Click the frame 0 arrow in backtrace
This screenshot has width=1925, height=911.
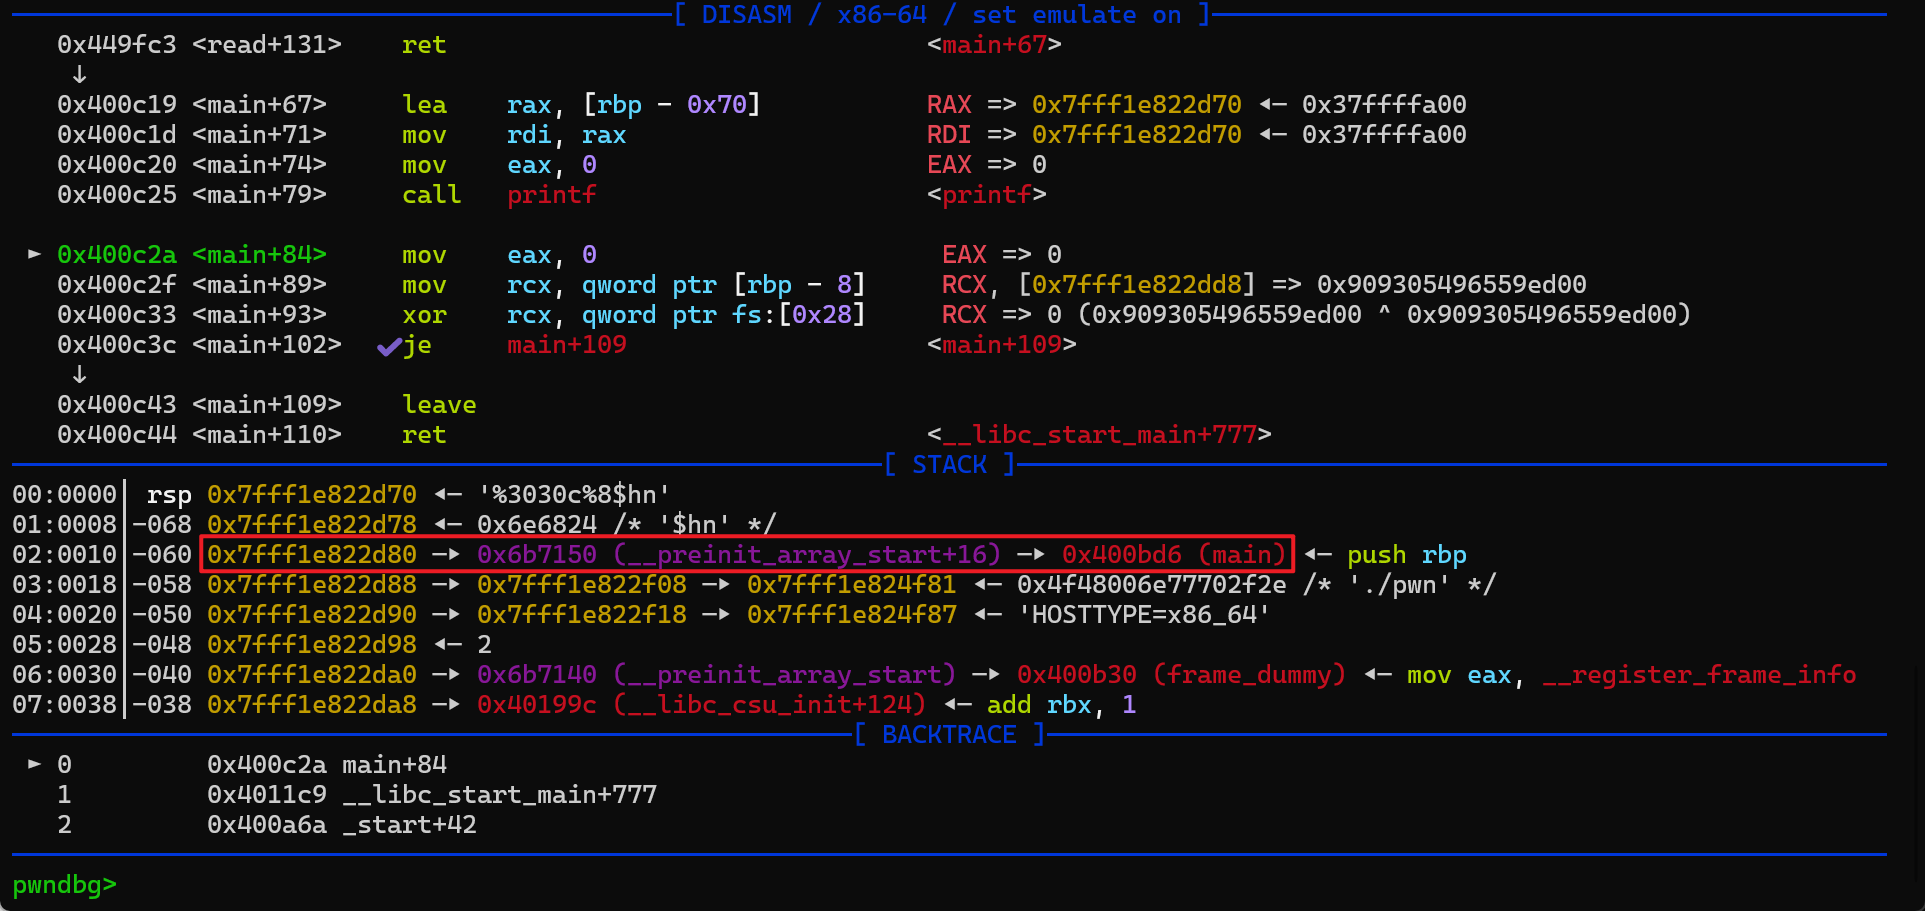[34, 764]
